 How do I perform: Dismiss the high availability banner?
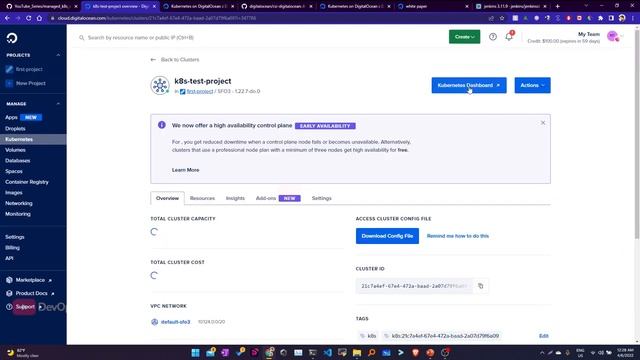tap(542, 123)
